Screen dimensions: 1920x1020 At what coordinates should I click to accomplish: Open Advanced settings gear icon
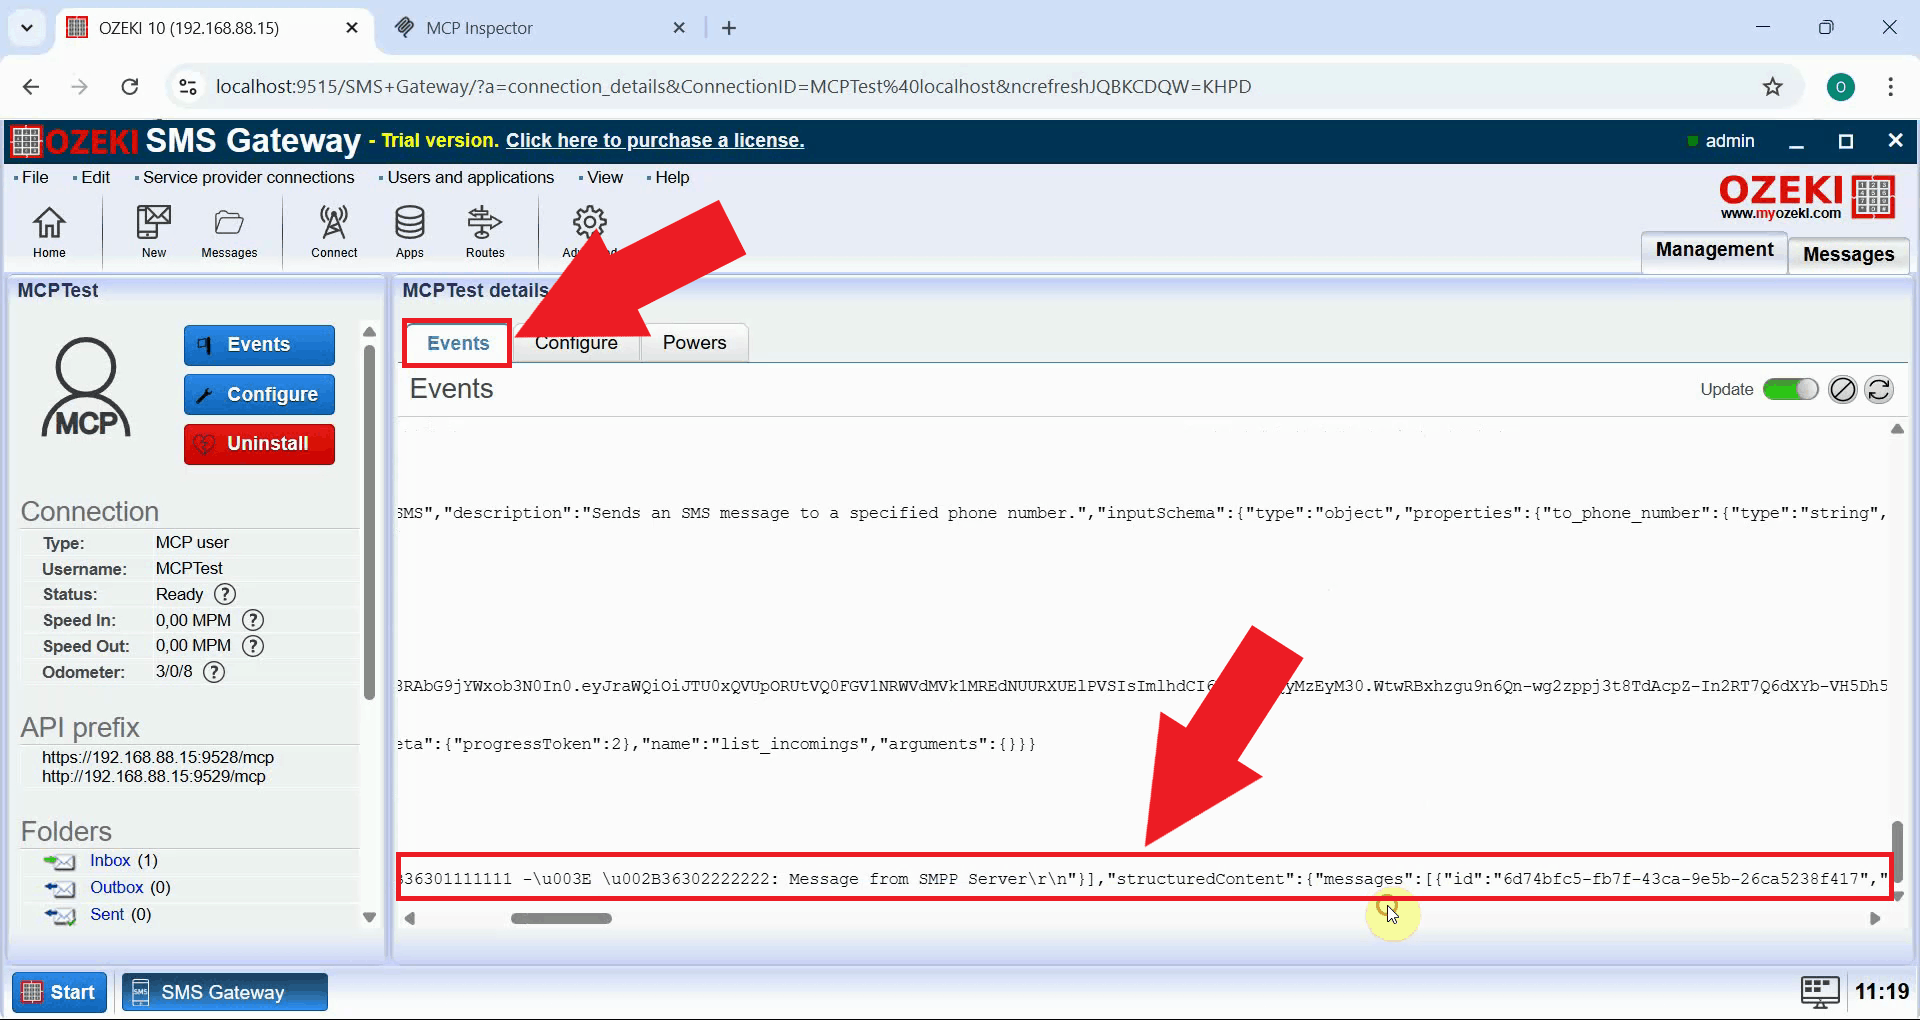[589, 222]
